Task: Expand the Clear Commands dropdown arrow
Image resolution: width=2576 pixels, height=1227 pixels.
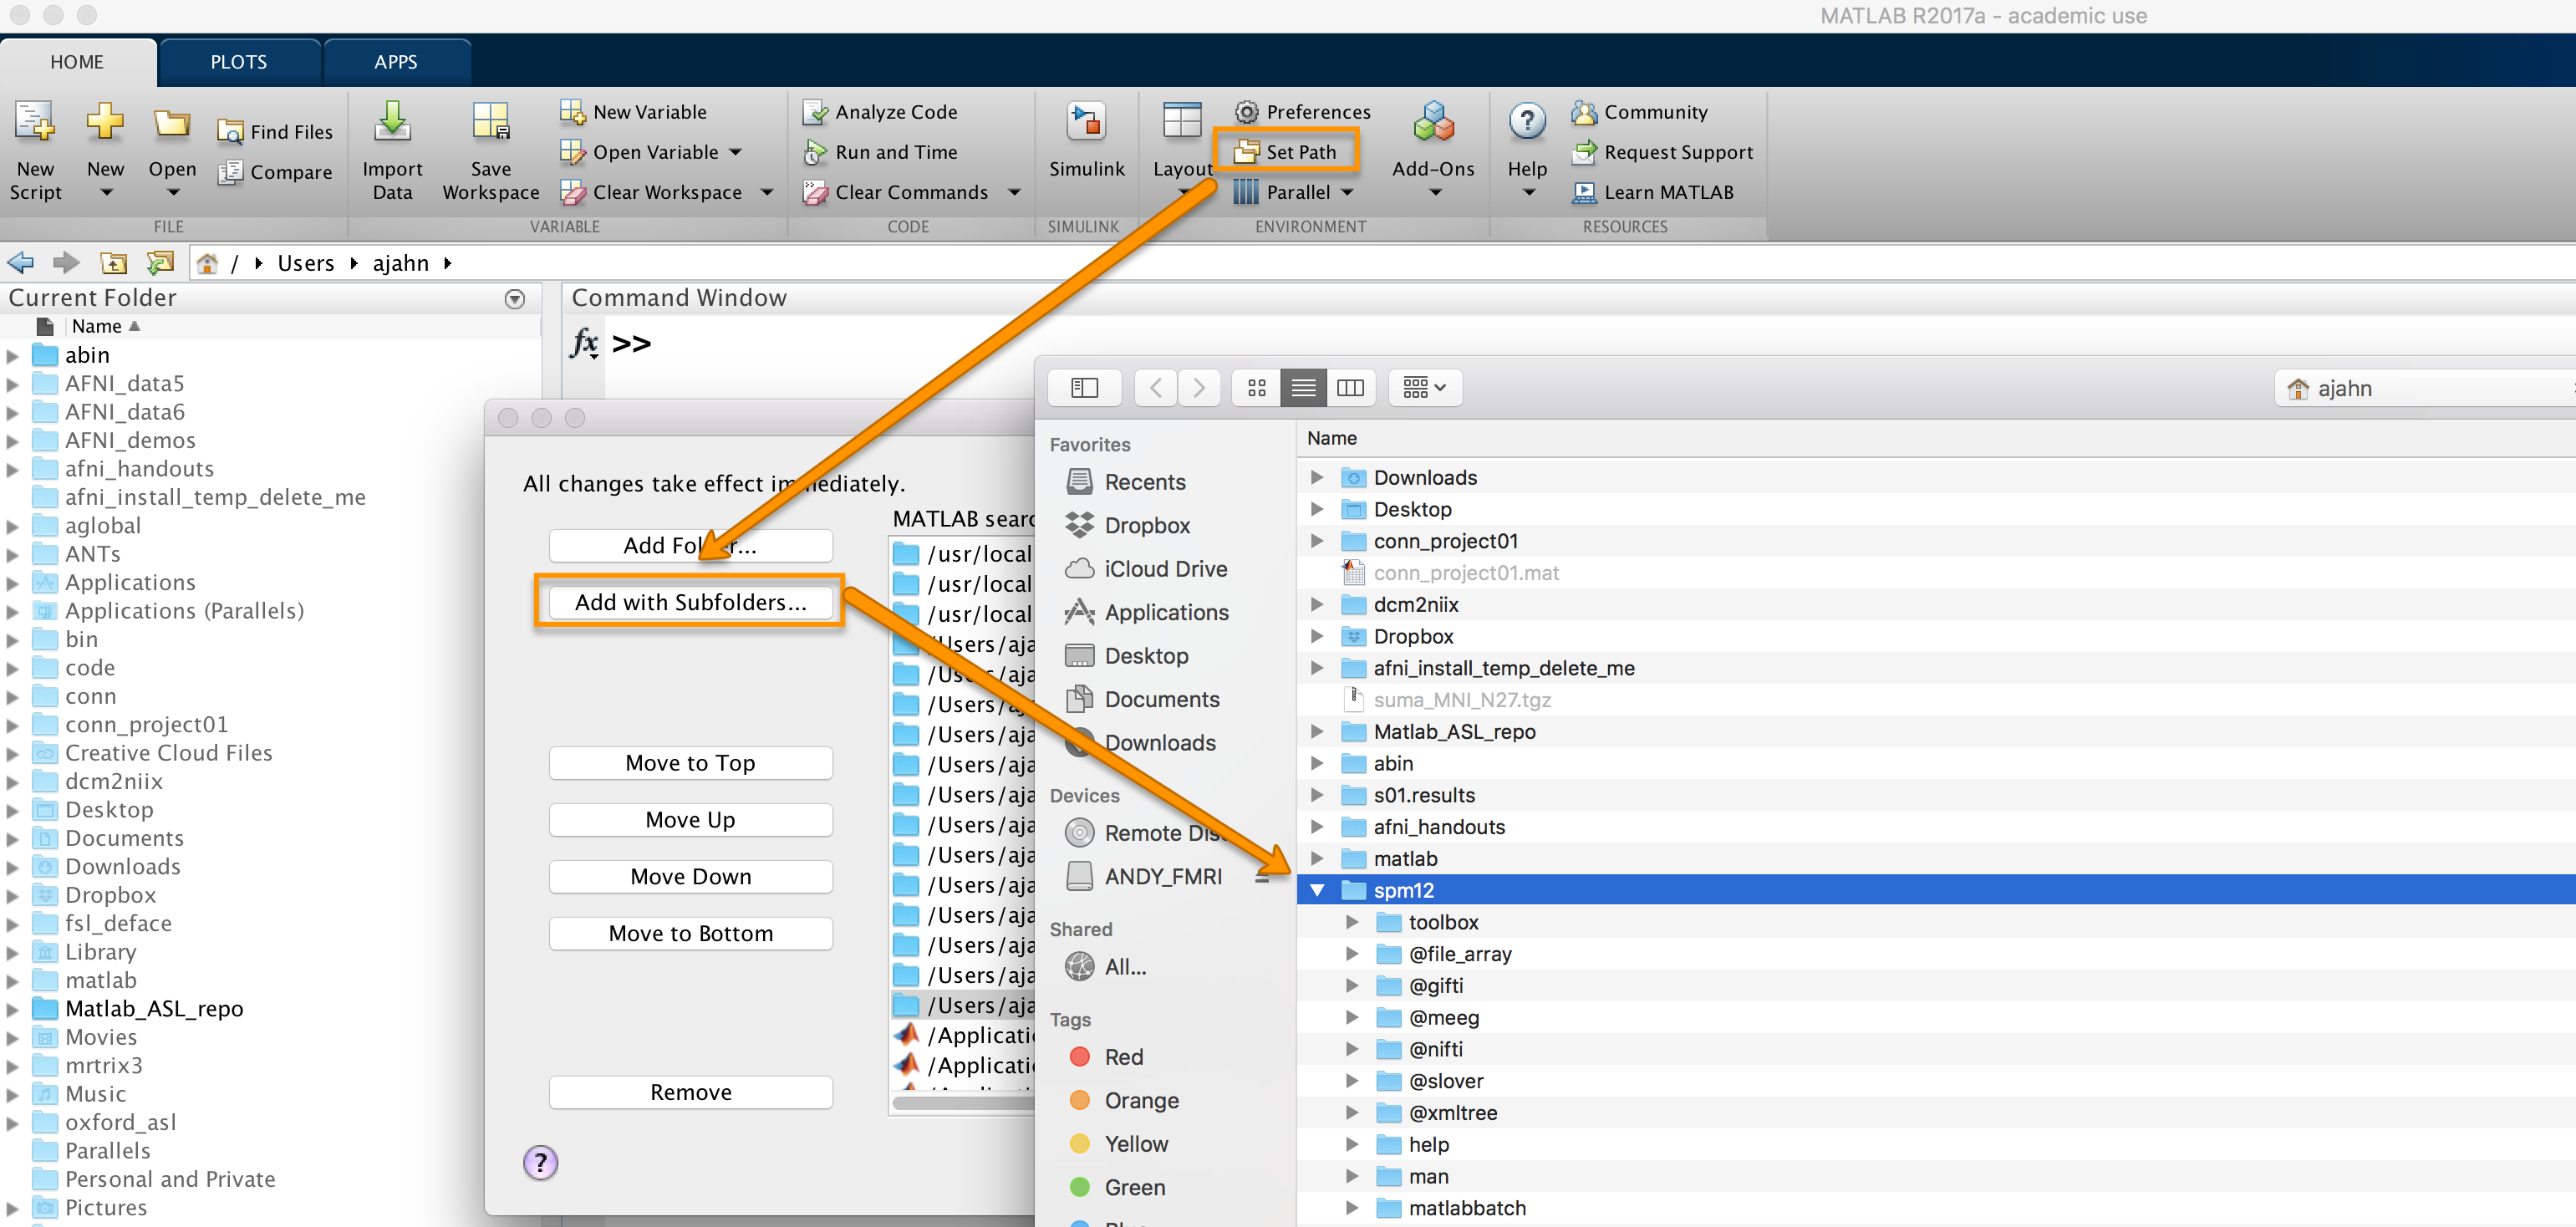Action: pos(1014,192)
